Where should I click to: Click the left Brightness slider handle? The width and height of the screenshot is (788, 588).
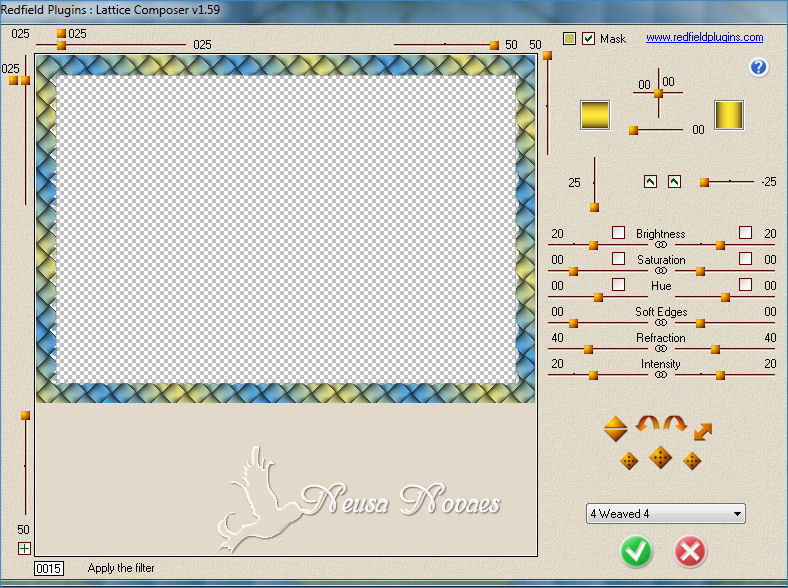click(x=593, y=245)
